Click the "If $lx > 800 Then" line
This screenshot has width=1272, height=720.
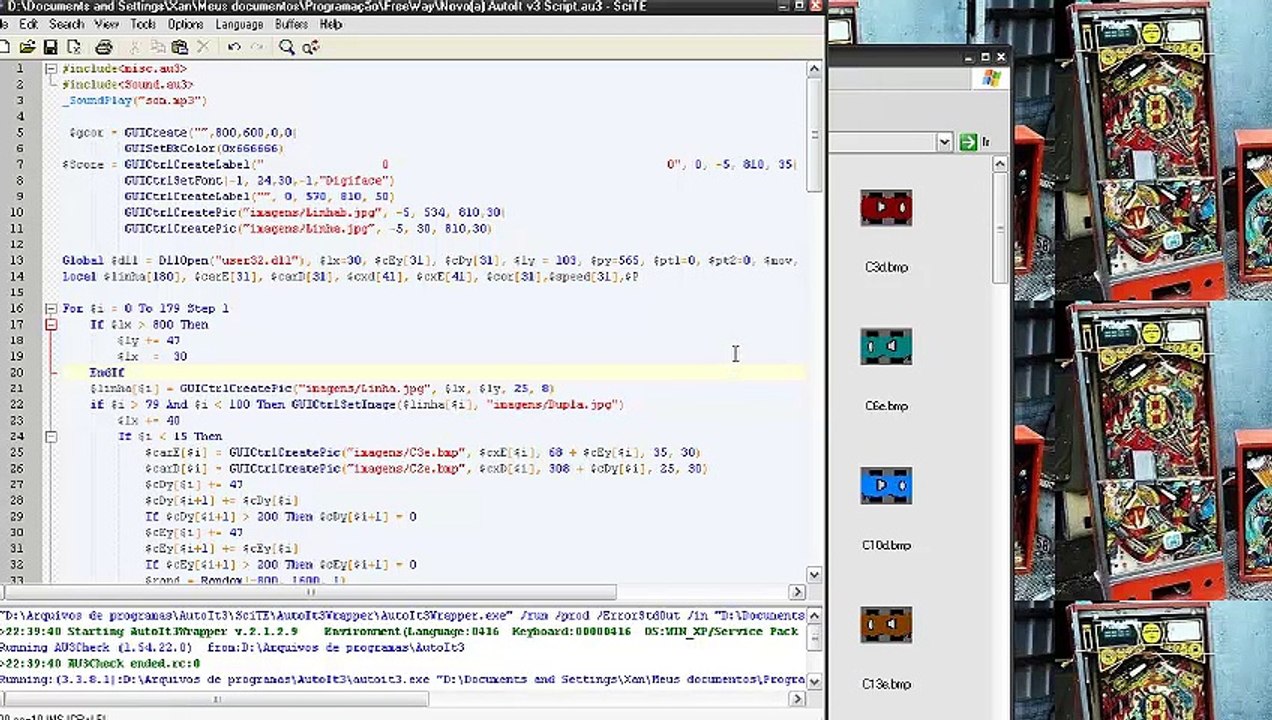tap(149, 324)
